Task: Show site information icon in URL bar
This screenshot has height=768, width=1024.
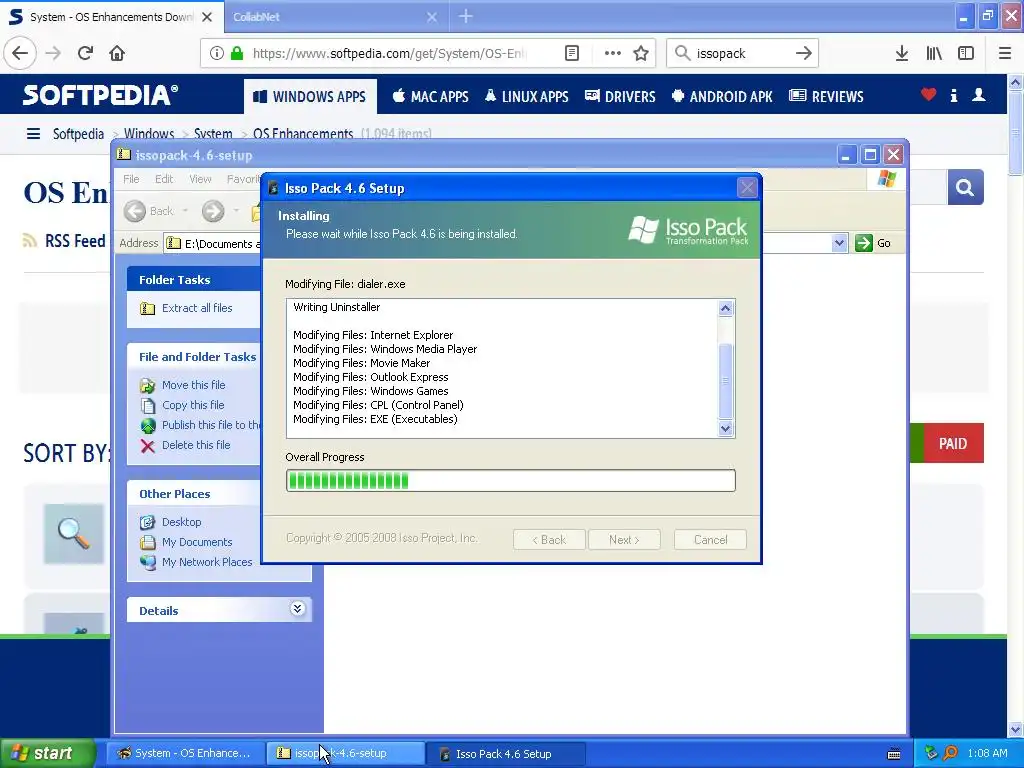Action: tap(217, 53)
